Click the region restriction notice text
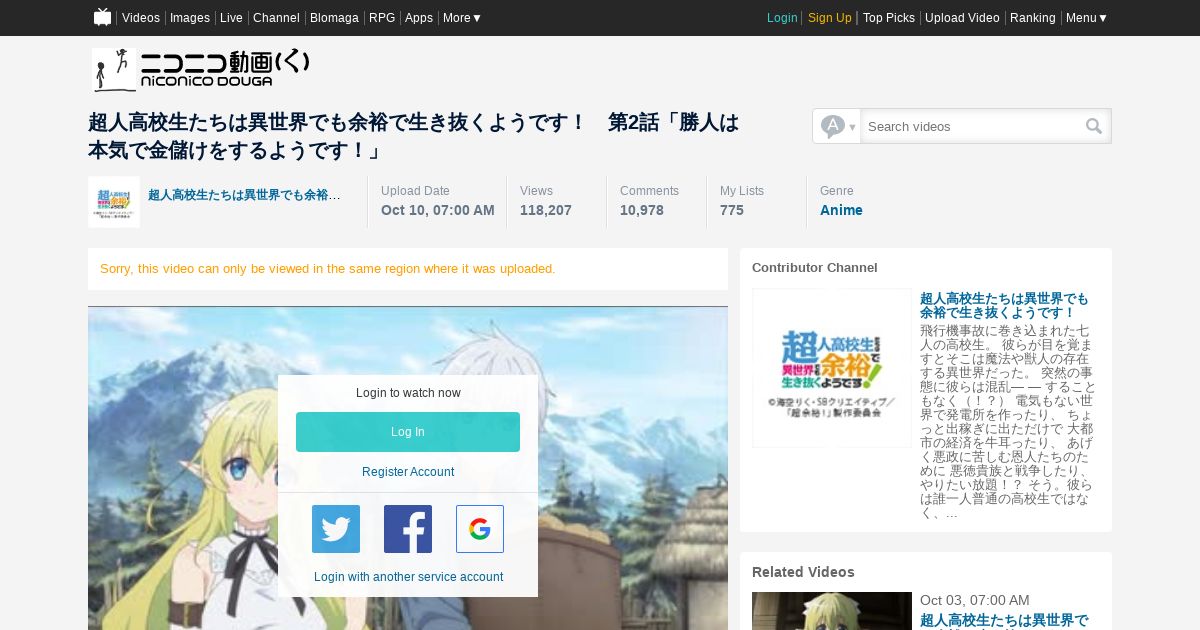Screen dimensions: 1200x630 pos(328,269)
